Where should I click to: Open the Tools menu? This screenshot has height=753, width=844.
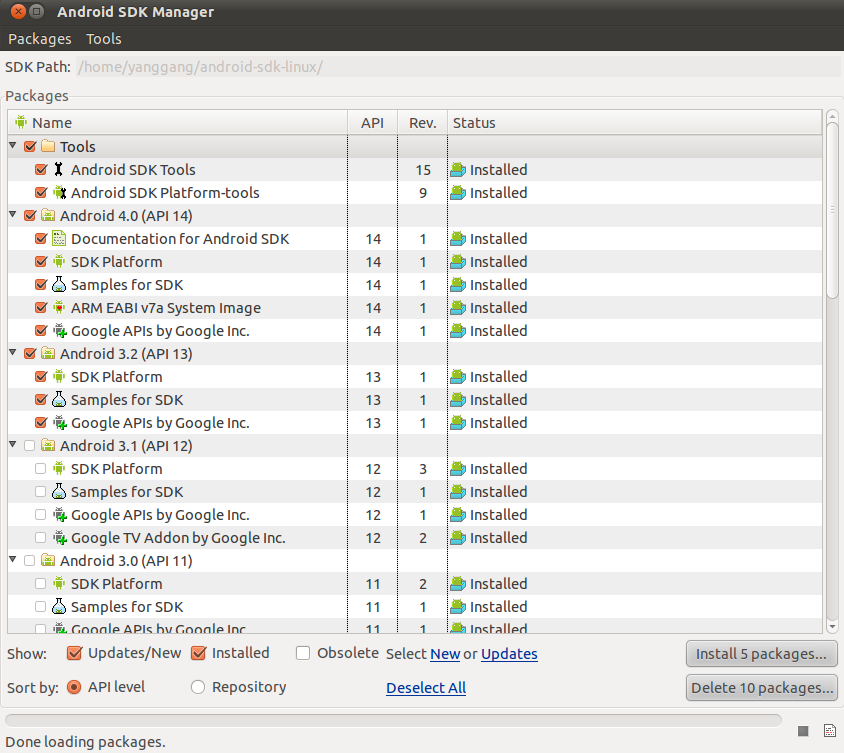coord(104,39)
